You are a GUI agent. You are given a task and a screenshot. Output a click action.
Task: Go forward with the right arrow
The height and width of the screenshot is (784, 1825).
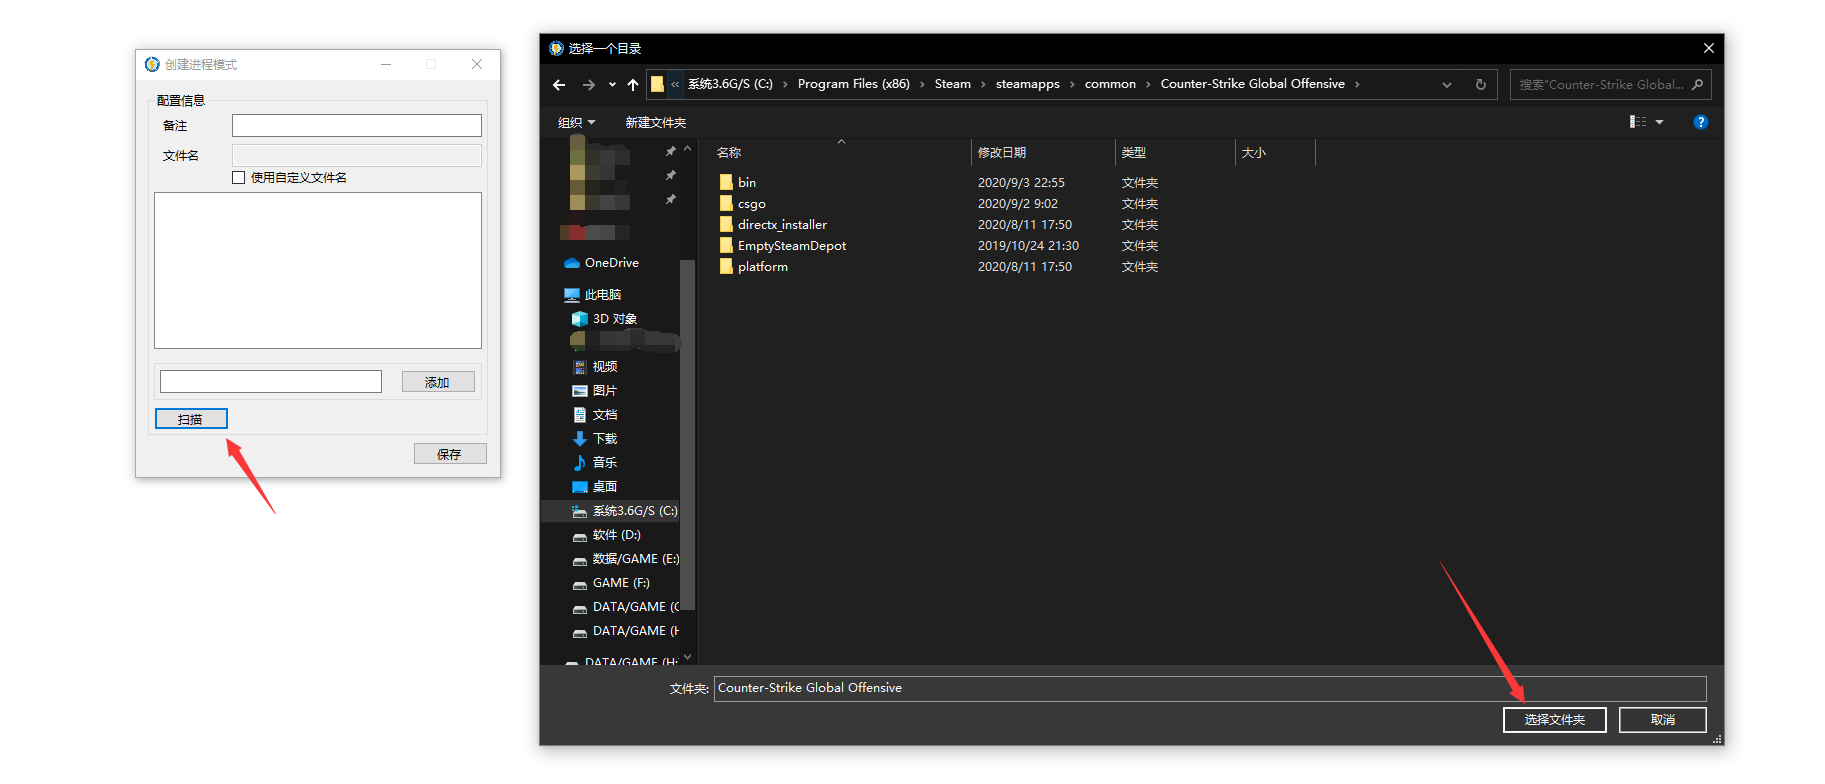click(x=588, y=85)
